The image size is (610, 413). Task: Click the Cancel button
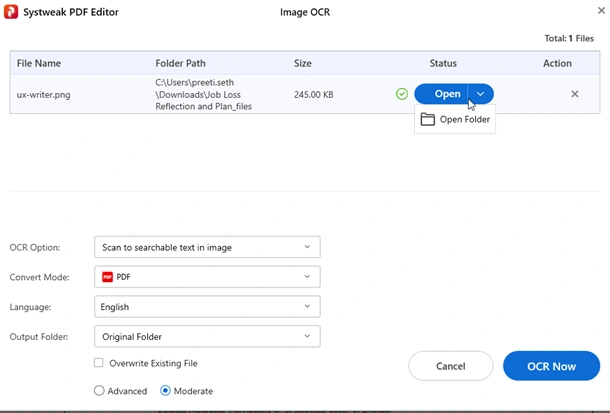coord(450,366)
